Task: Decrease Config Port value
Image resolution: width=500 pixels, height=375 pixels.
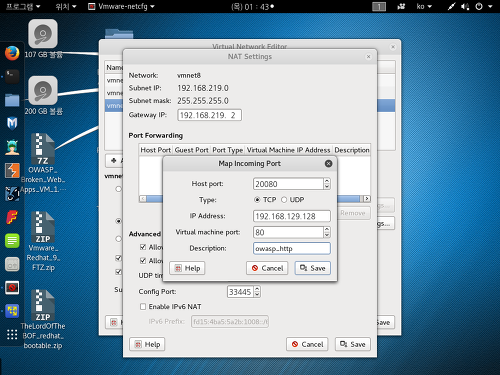Action: pos(257,295)
